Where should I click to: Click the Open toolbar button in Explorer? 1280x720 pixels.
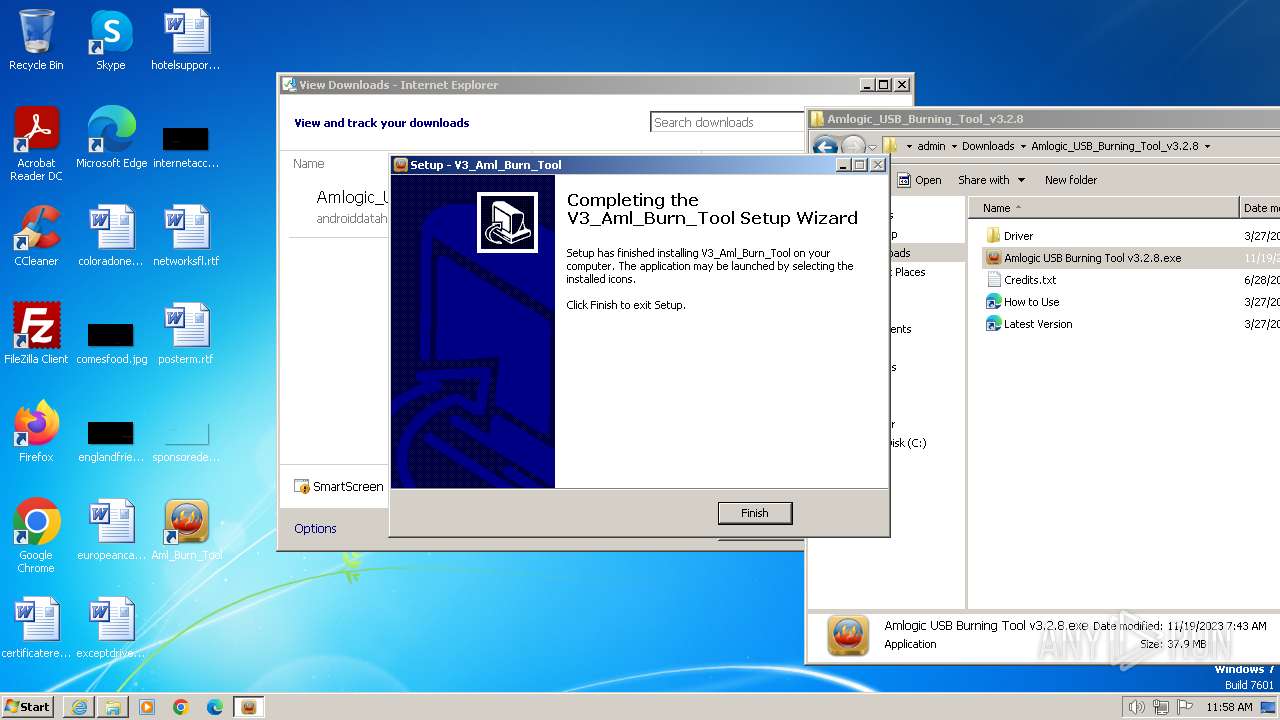coord(919,180)
